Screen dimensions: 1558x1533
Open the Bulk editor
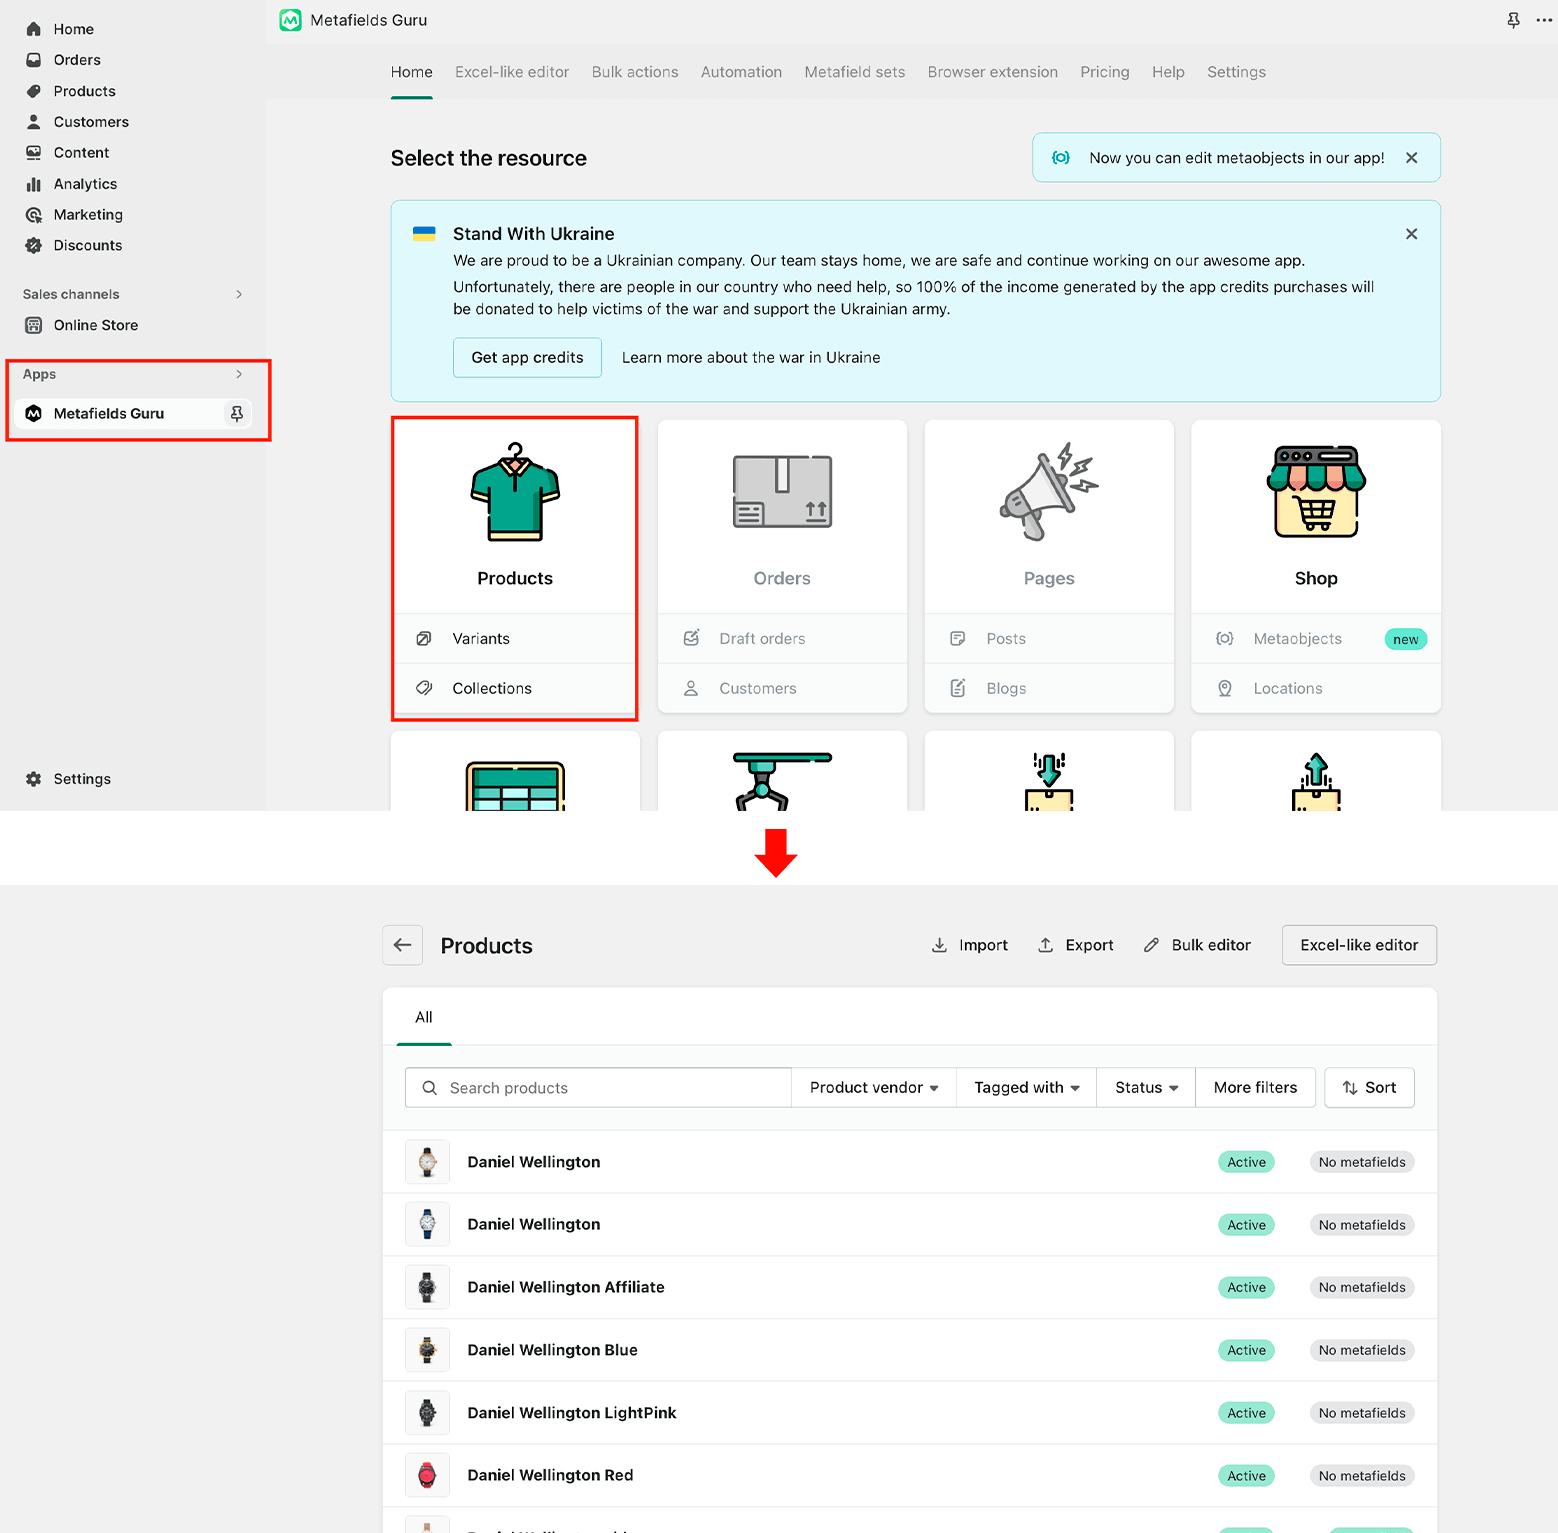(x=1197, y=945)
